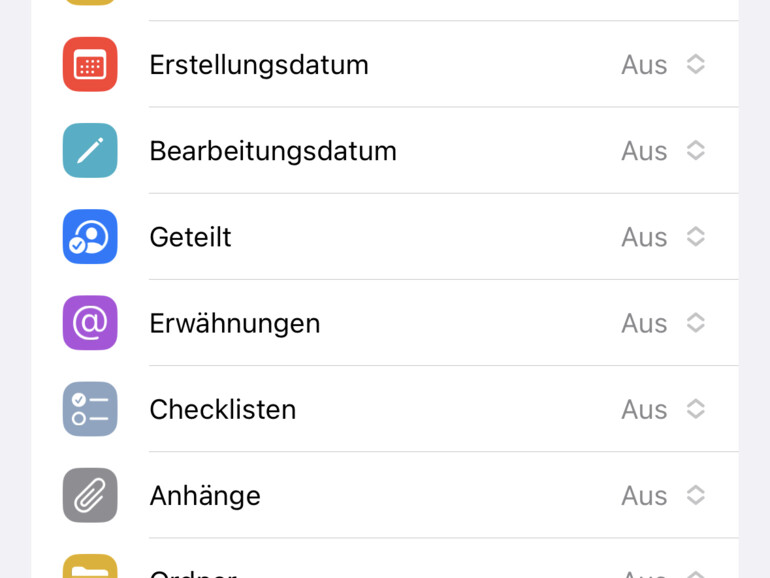Expand the Erwähnungen chevron picker
Screen dimensions: 770x578
pos(696,323)
